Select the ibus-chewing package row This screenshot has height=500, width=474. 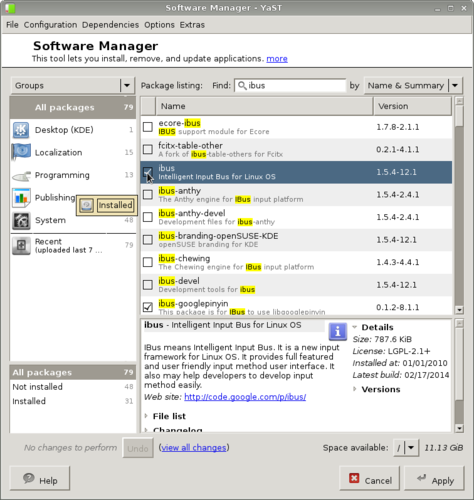click(296, 262)
